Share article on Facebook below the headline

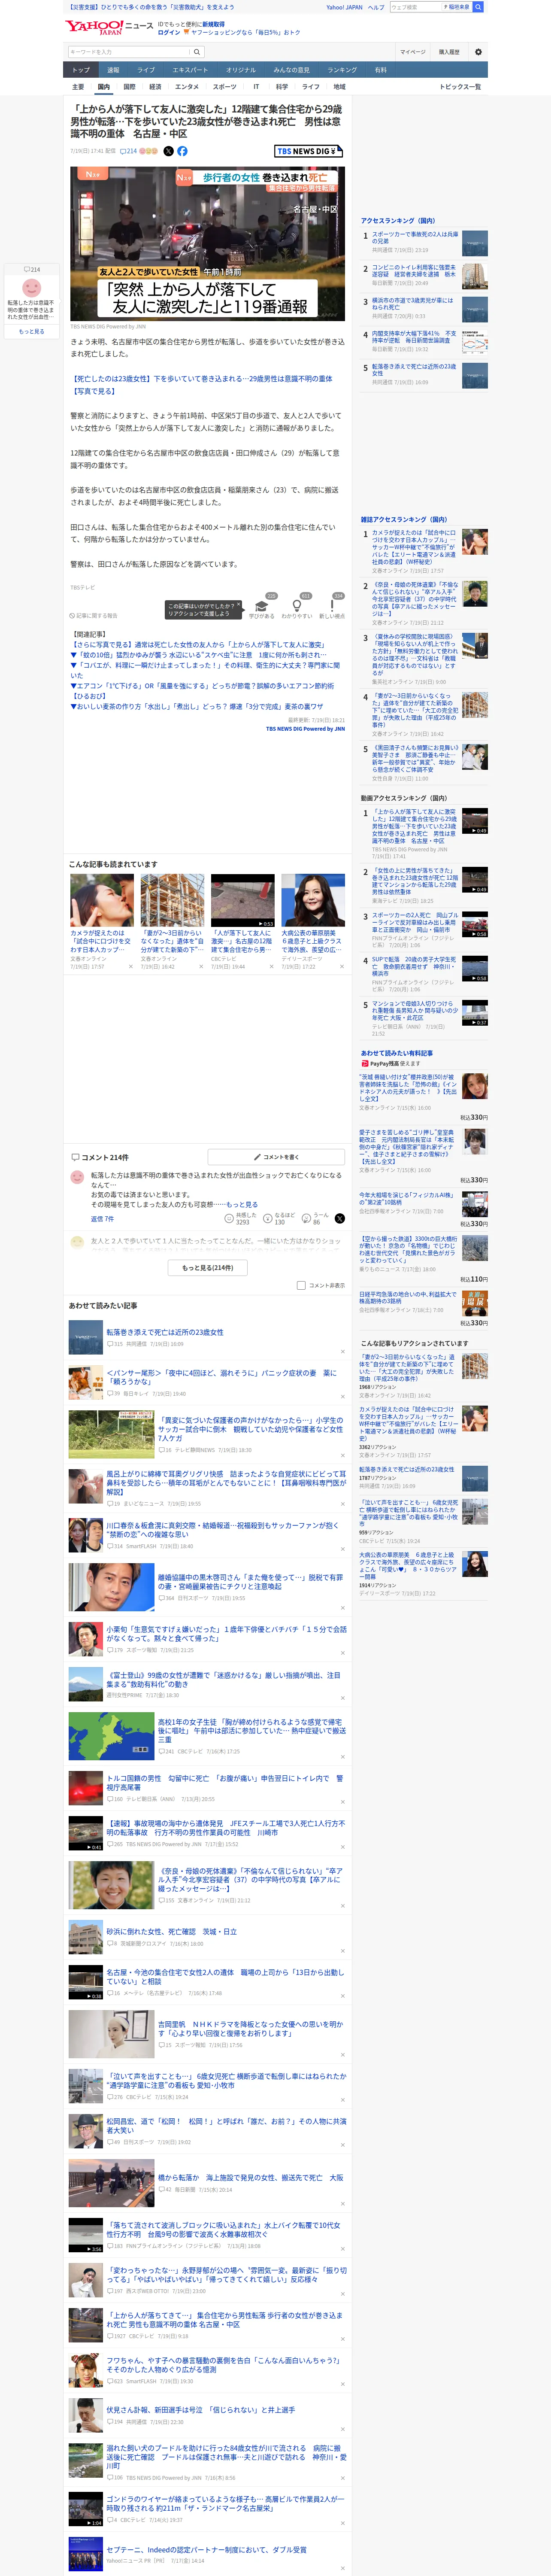coord(182,151)
